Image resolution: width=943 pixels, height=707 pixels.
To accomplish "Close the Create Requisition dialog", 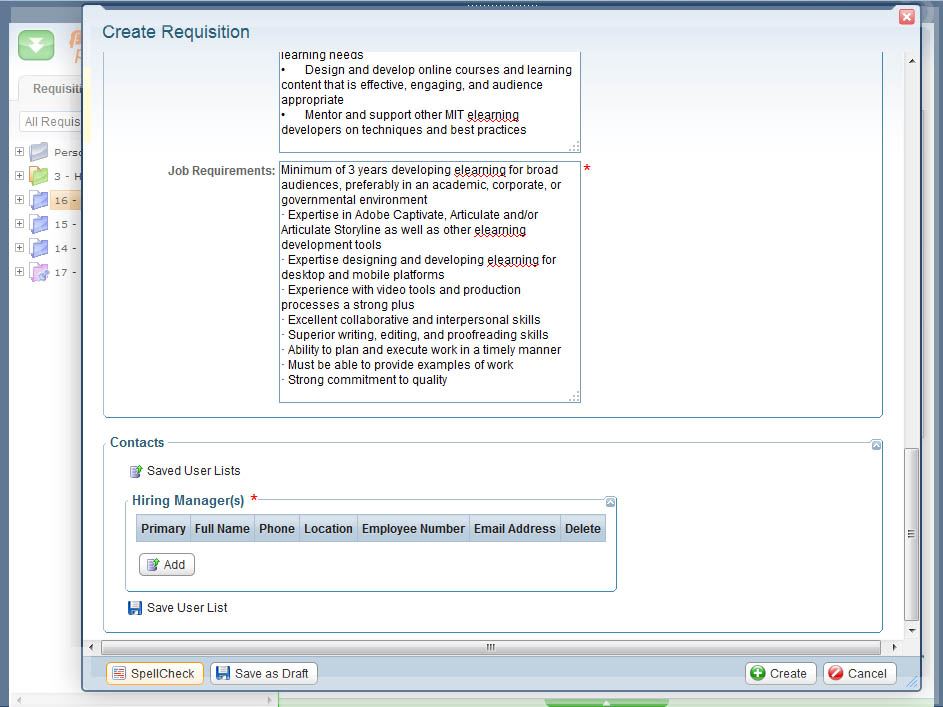I will pyautogui.click(x=906, y=17).
